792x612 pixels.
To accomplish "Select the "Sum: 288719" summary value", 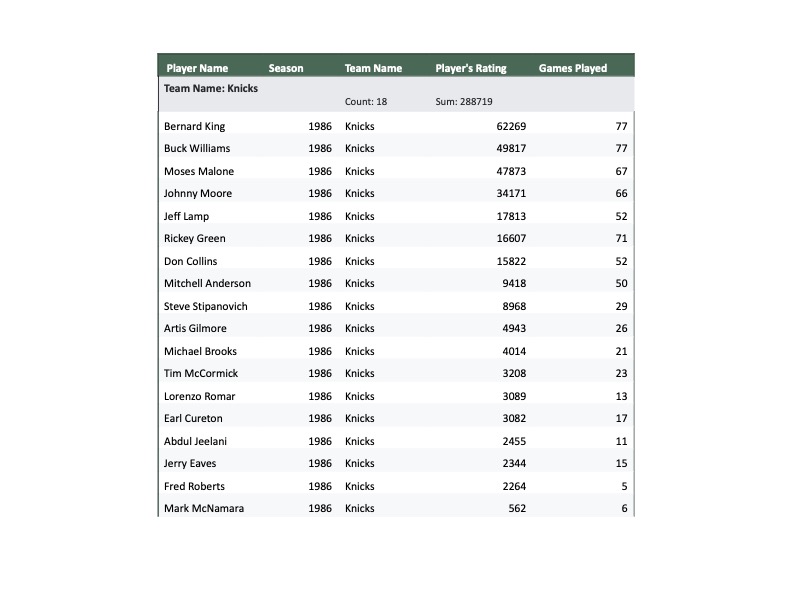I will pyautogui.click(x=464, y=102).
